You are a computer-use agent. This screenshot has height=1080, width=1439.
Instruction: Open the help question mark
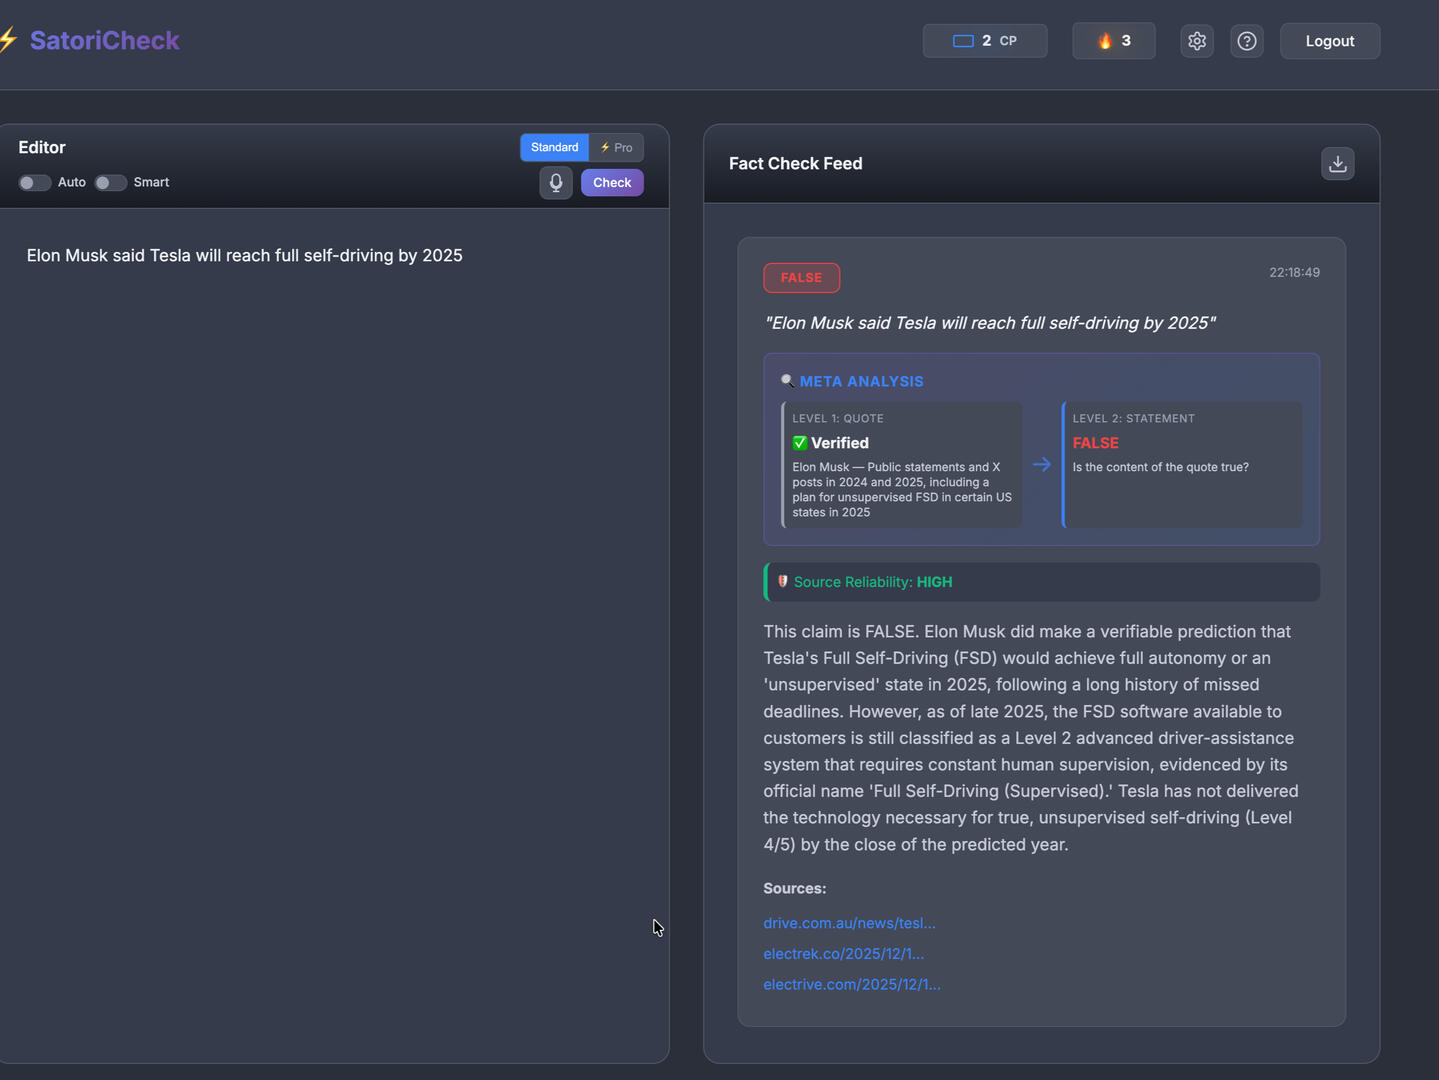(x=1246, y=41)
